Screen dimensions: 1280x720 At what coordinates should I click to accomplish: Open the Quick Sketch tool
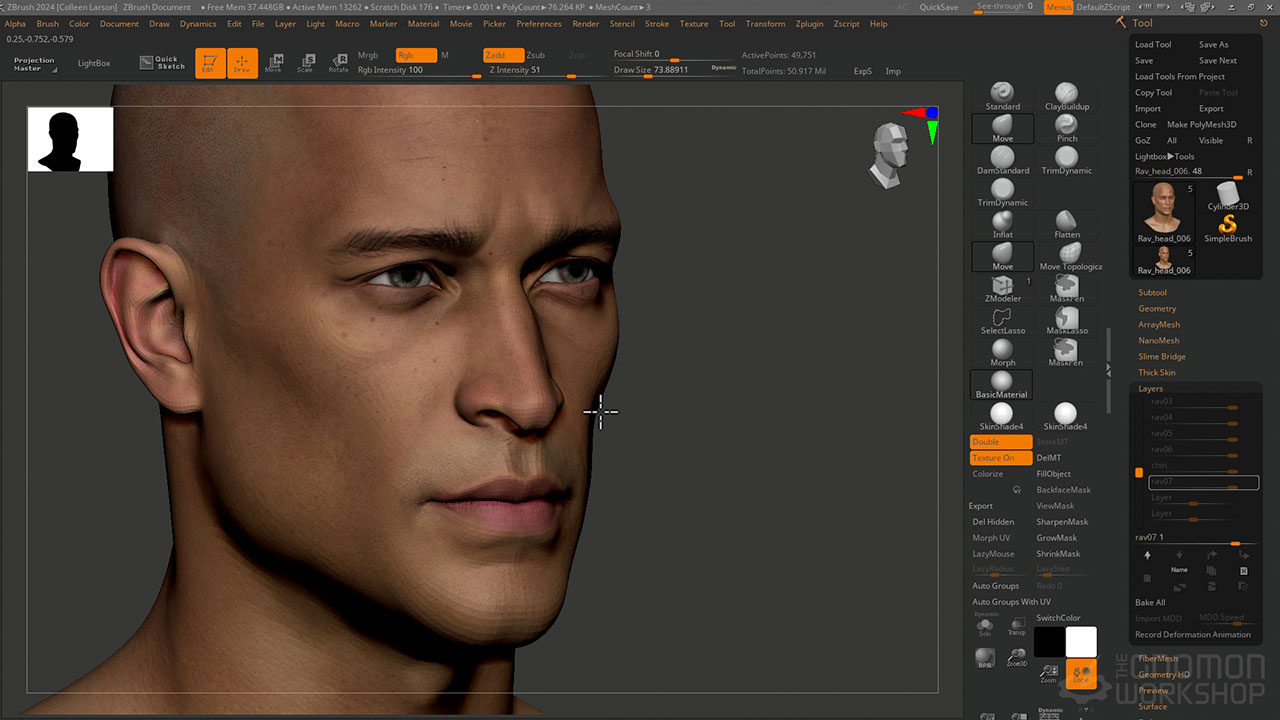(162, 63)
